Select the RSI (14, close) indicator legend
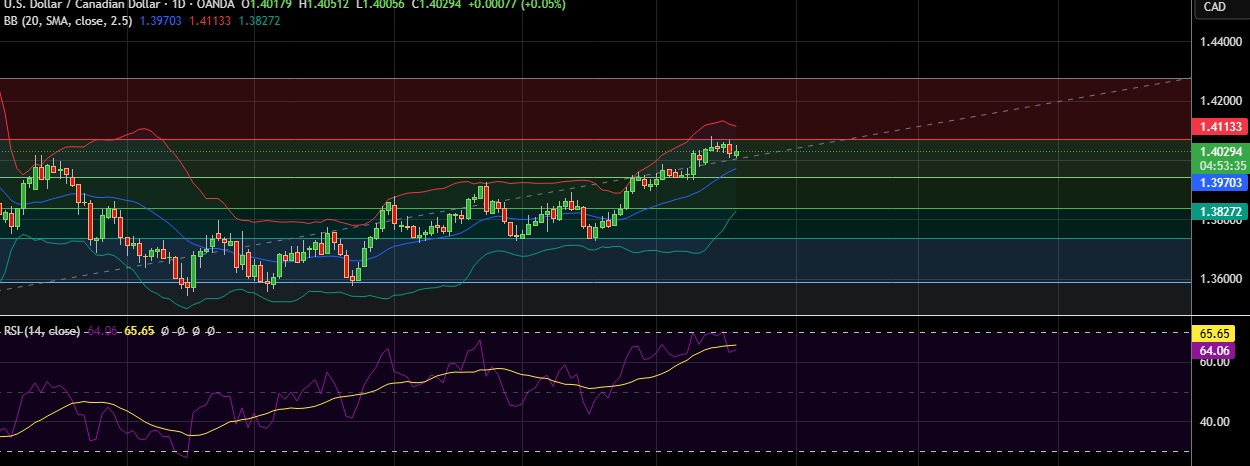1250x466 pixels. 42,330
